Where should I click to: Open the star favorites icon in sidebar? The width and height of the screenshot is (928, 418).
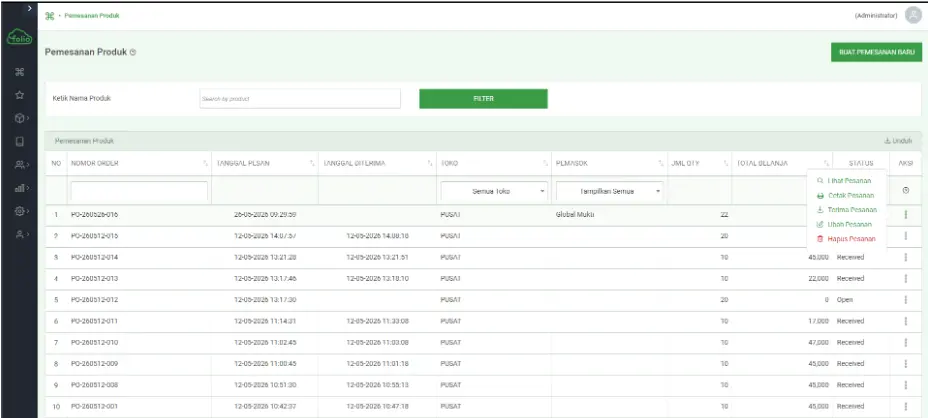tap(20, 95)
